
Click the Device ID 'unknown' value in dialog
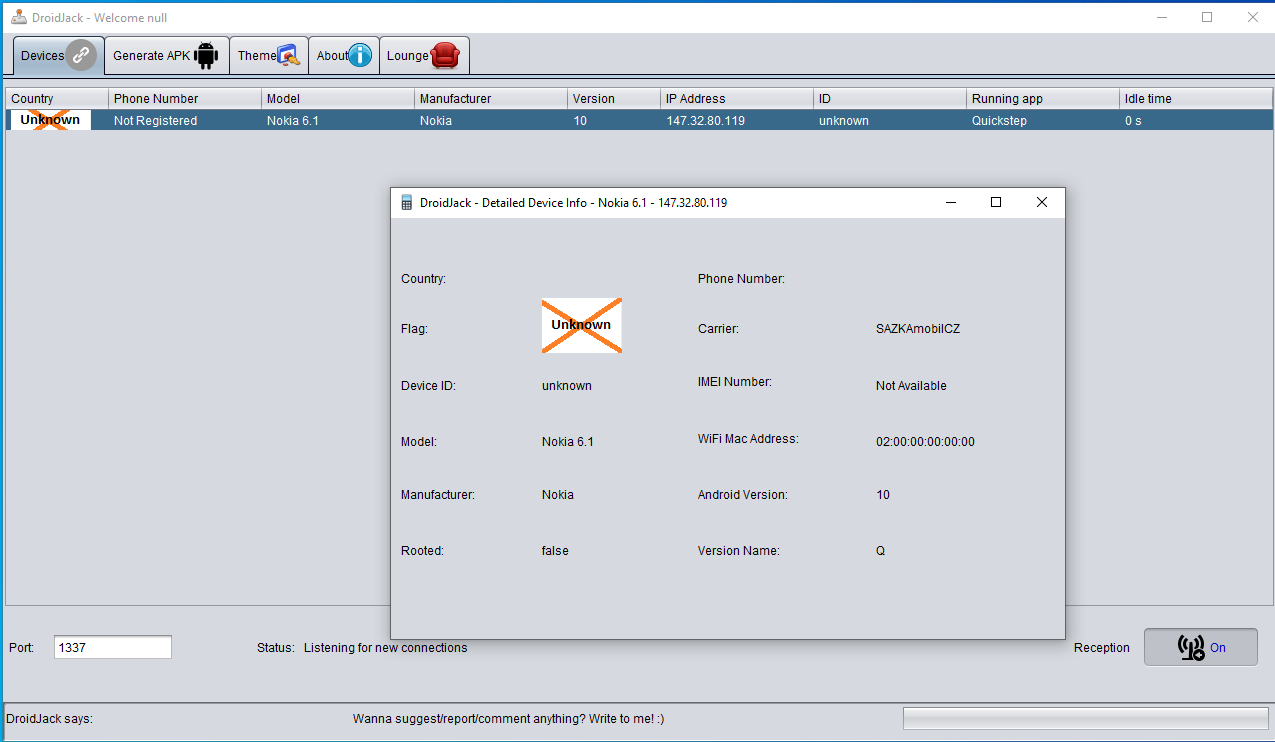567,385
